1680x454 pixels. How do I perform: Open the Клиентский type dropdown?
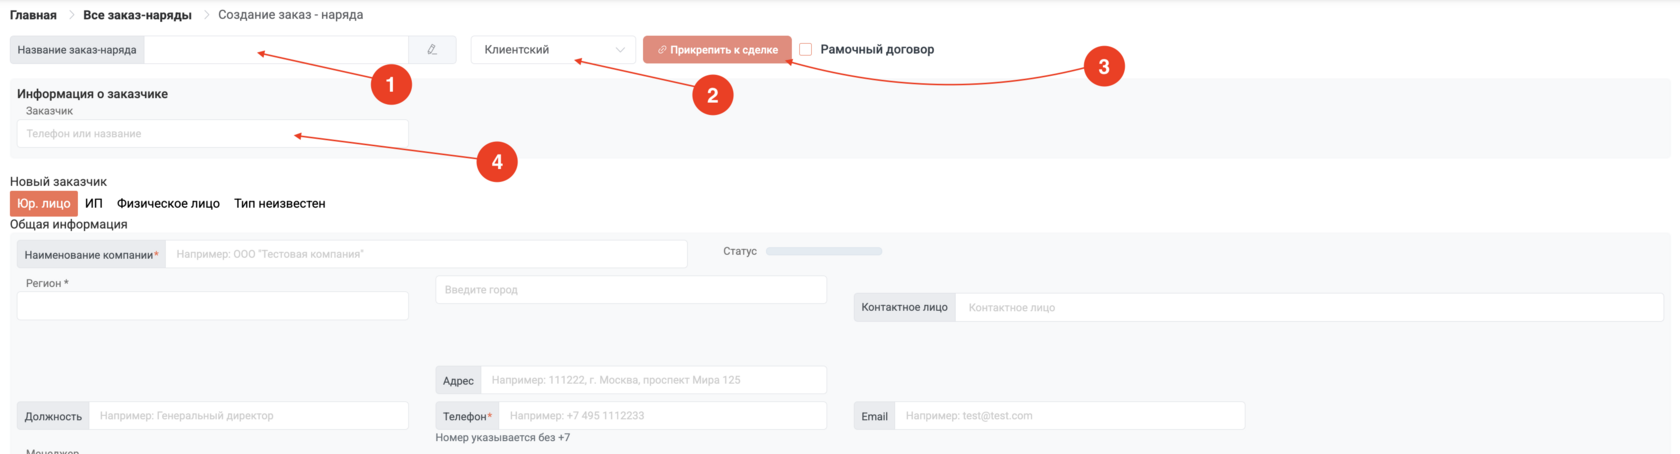[553, 50]
